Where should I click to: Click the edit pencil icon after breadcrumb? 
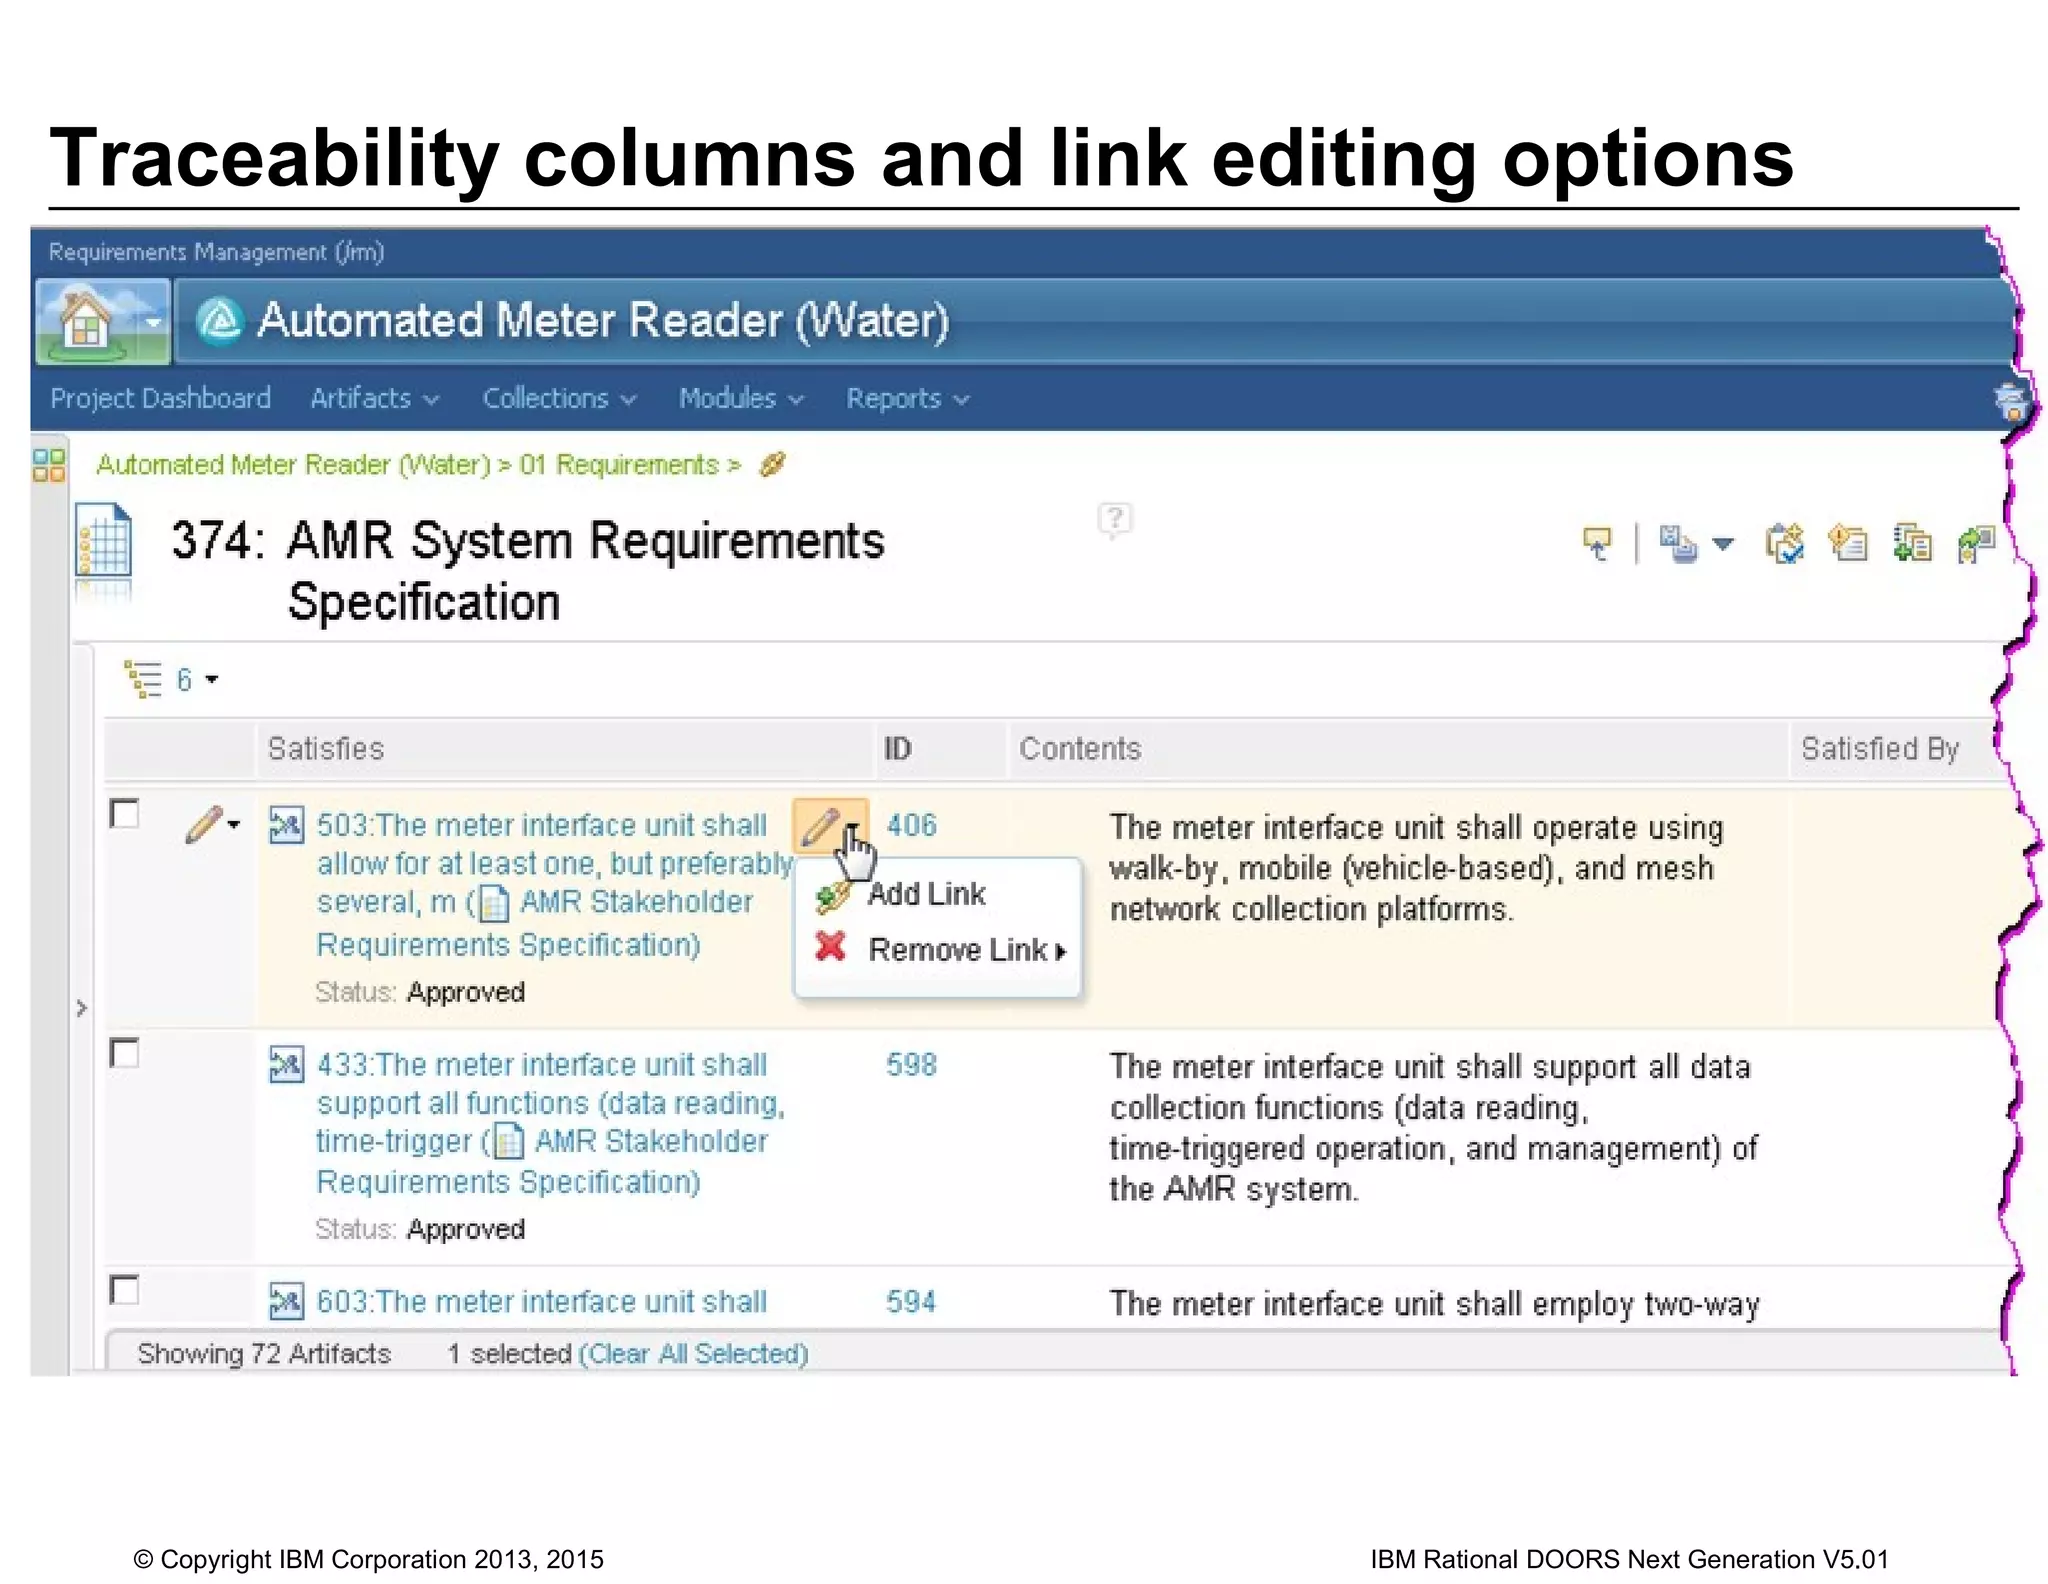pos(772,464)
